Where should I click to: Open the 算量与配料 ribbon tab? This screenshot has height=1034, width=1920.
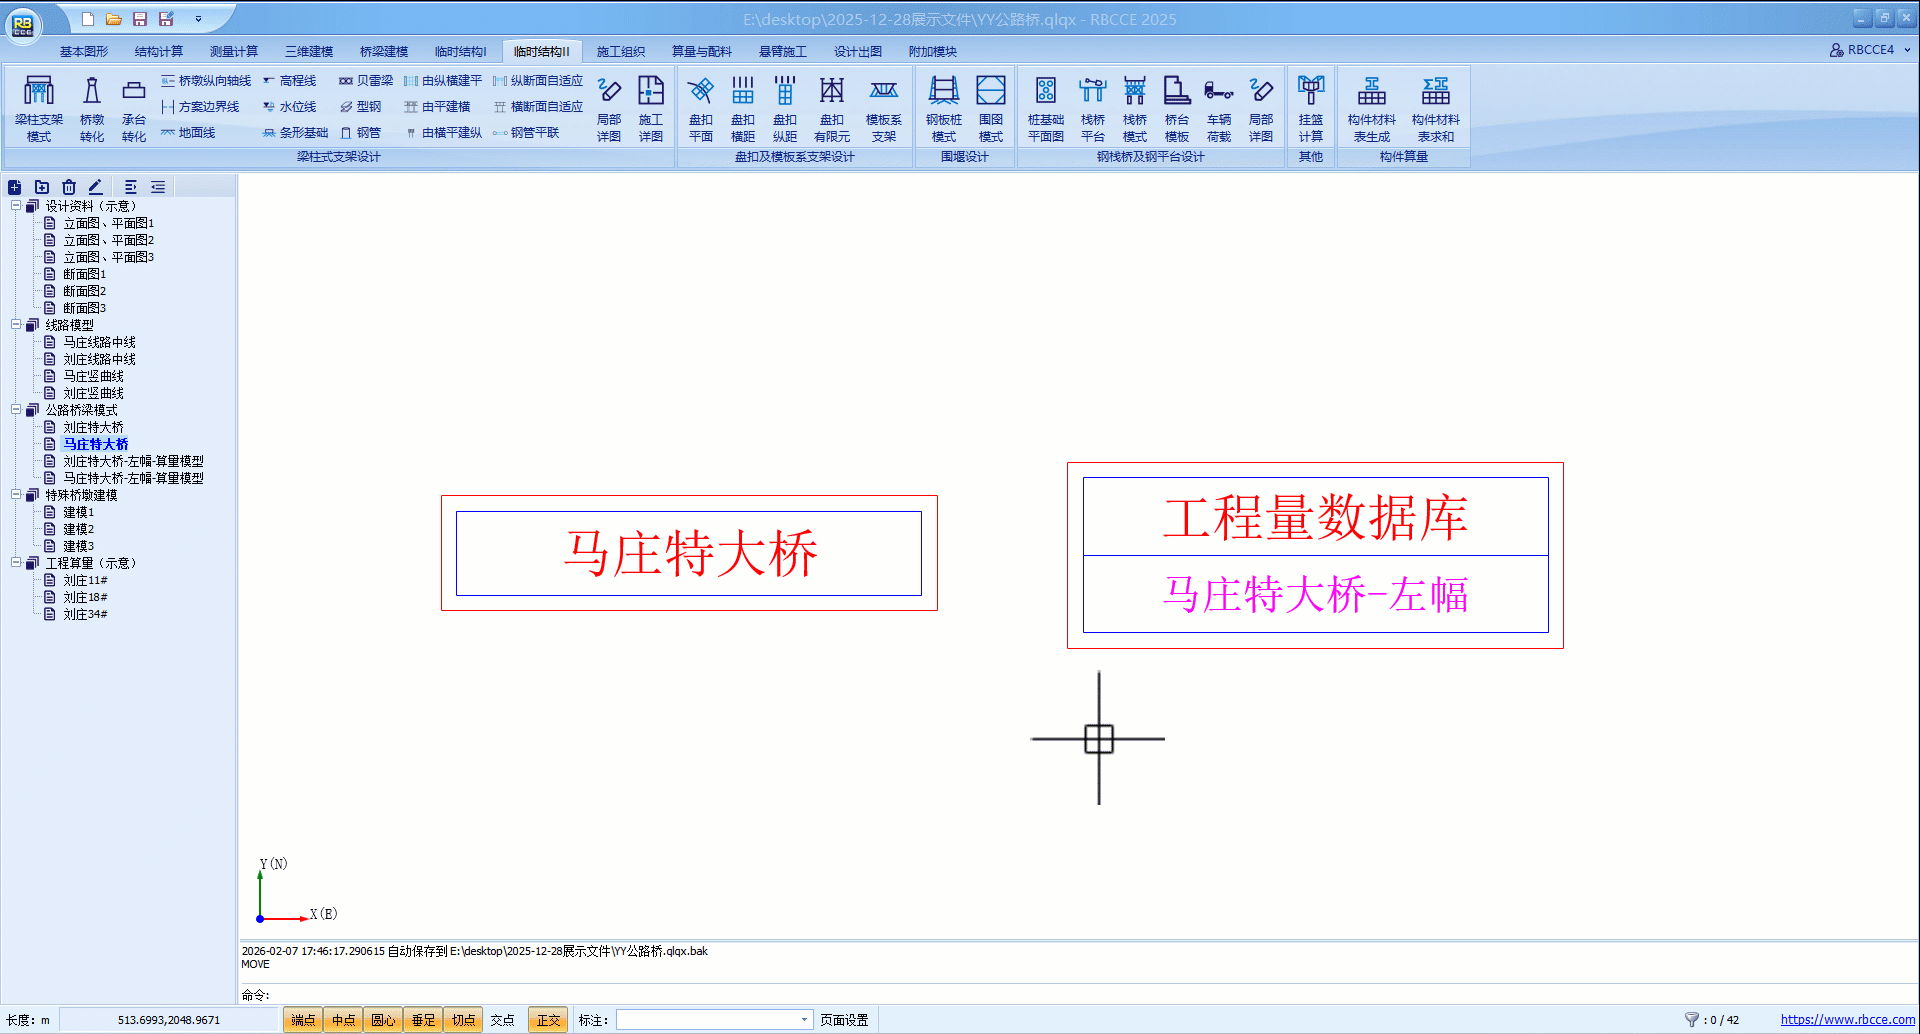coord(701,52)
